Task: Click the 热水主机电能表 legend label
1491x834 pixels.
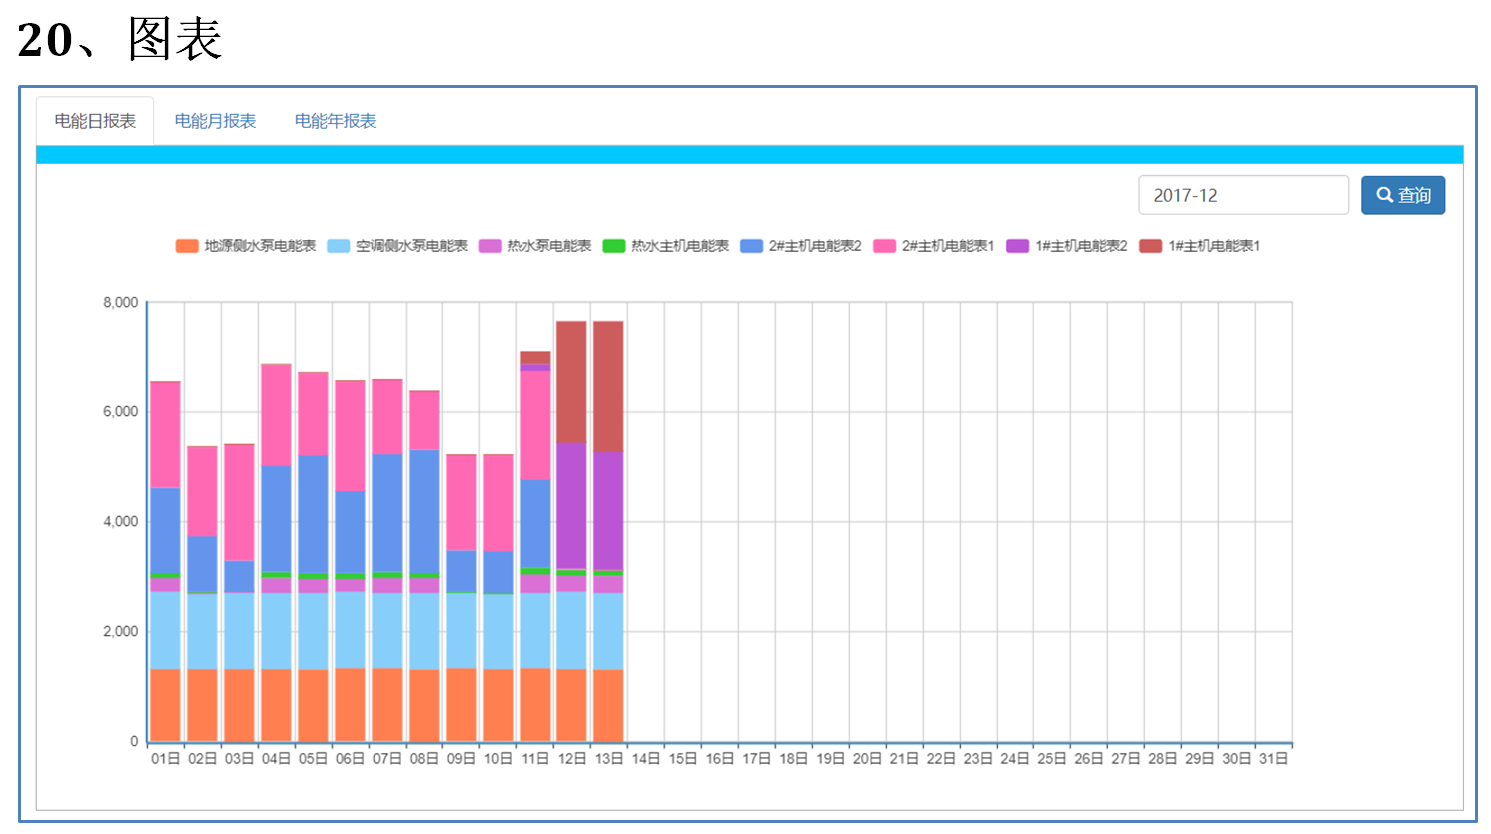Action: (680, 246)
